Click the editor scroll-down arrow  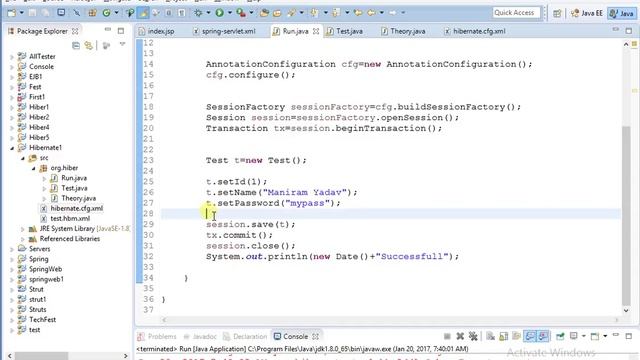pos(626,310)
